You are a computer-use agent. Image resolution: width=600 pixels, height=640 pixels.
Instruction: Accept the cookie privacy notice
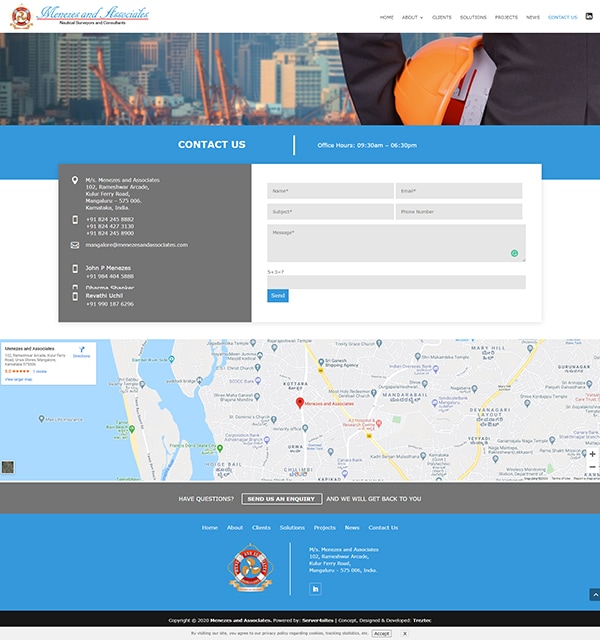point(382,633)
